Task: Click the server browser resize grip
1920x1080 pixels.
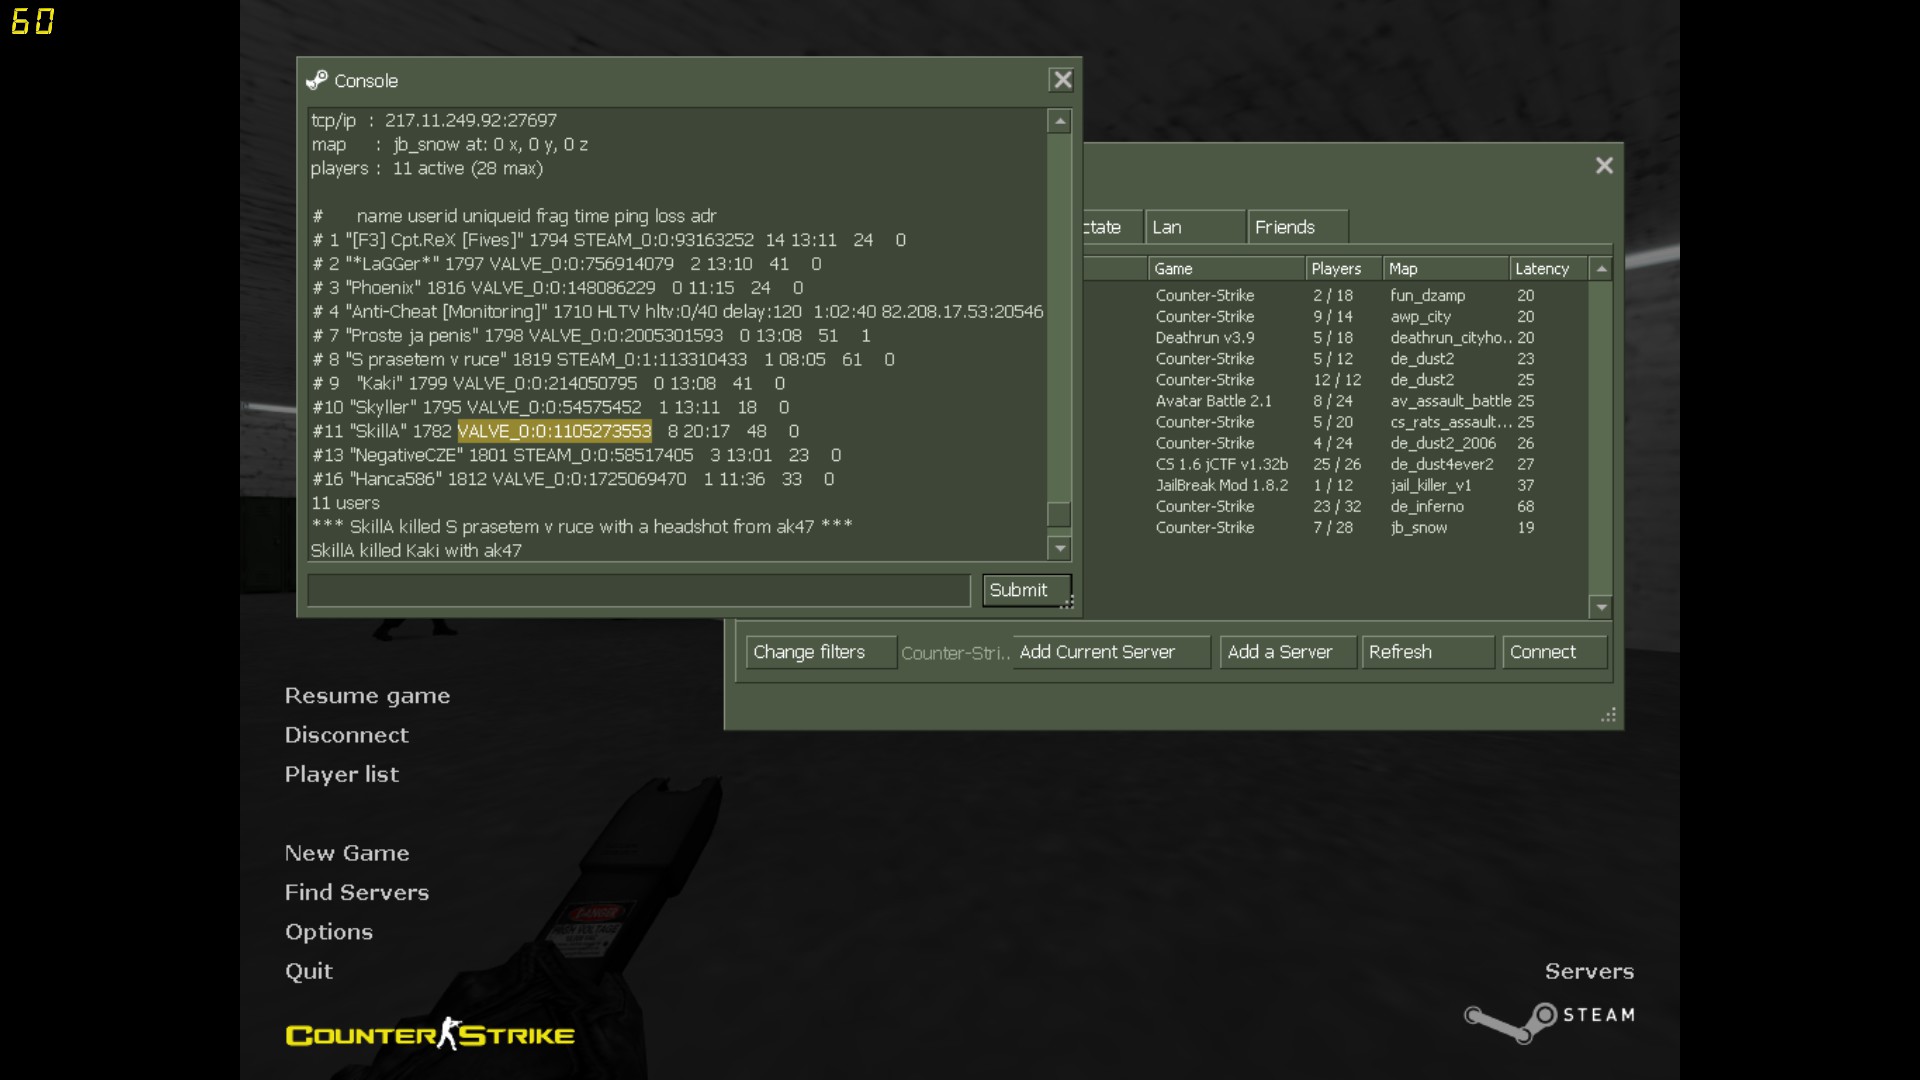Action: (x=1608, y=715)
